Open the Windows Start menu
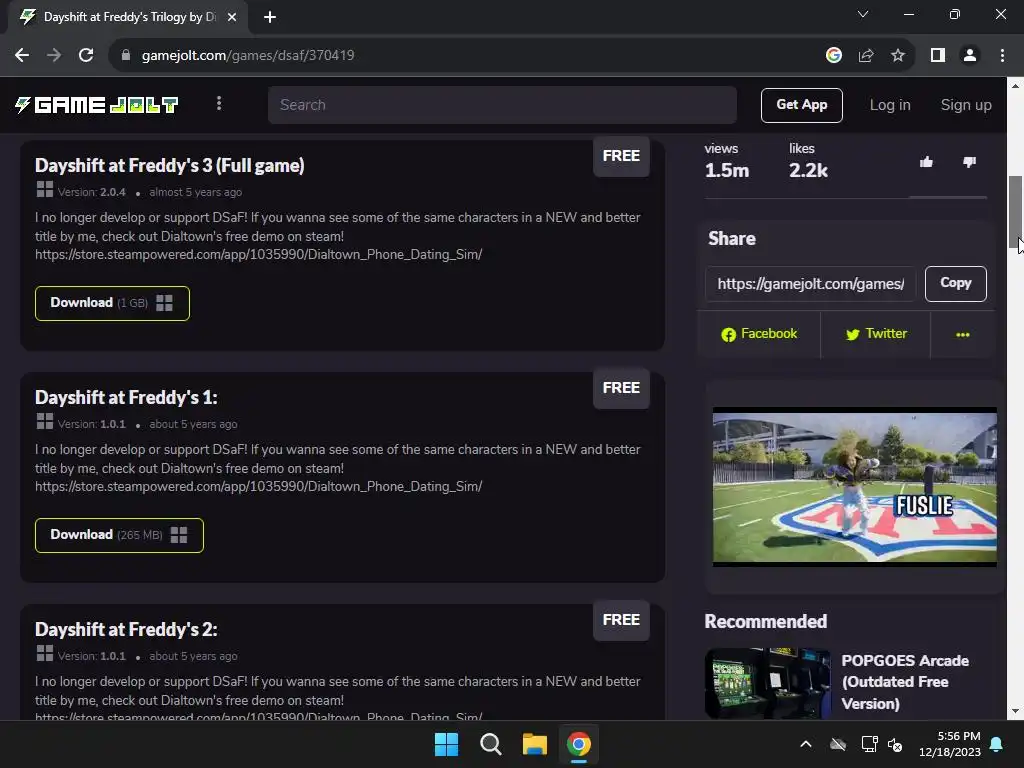 [446, 744]
